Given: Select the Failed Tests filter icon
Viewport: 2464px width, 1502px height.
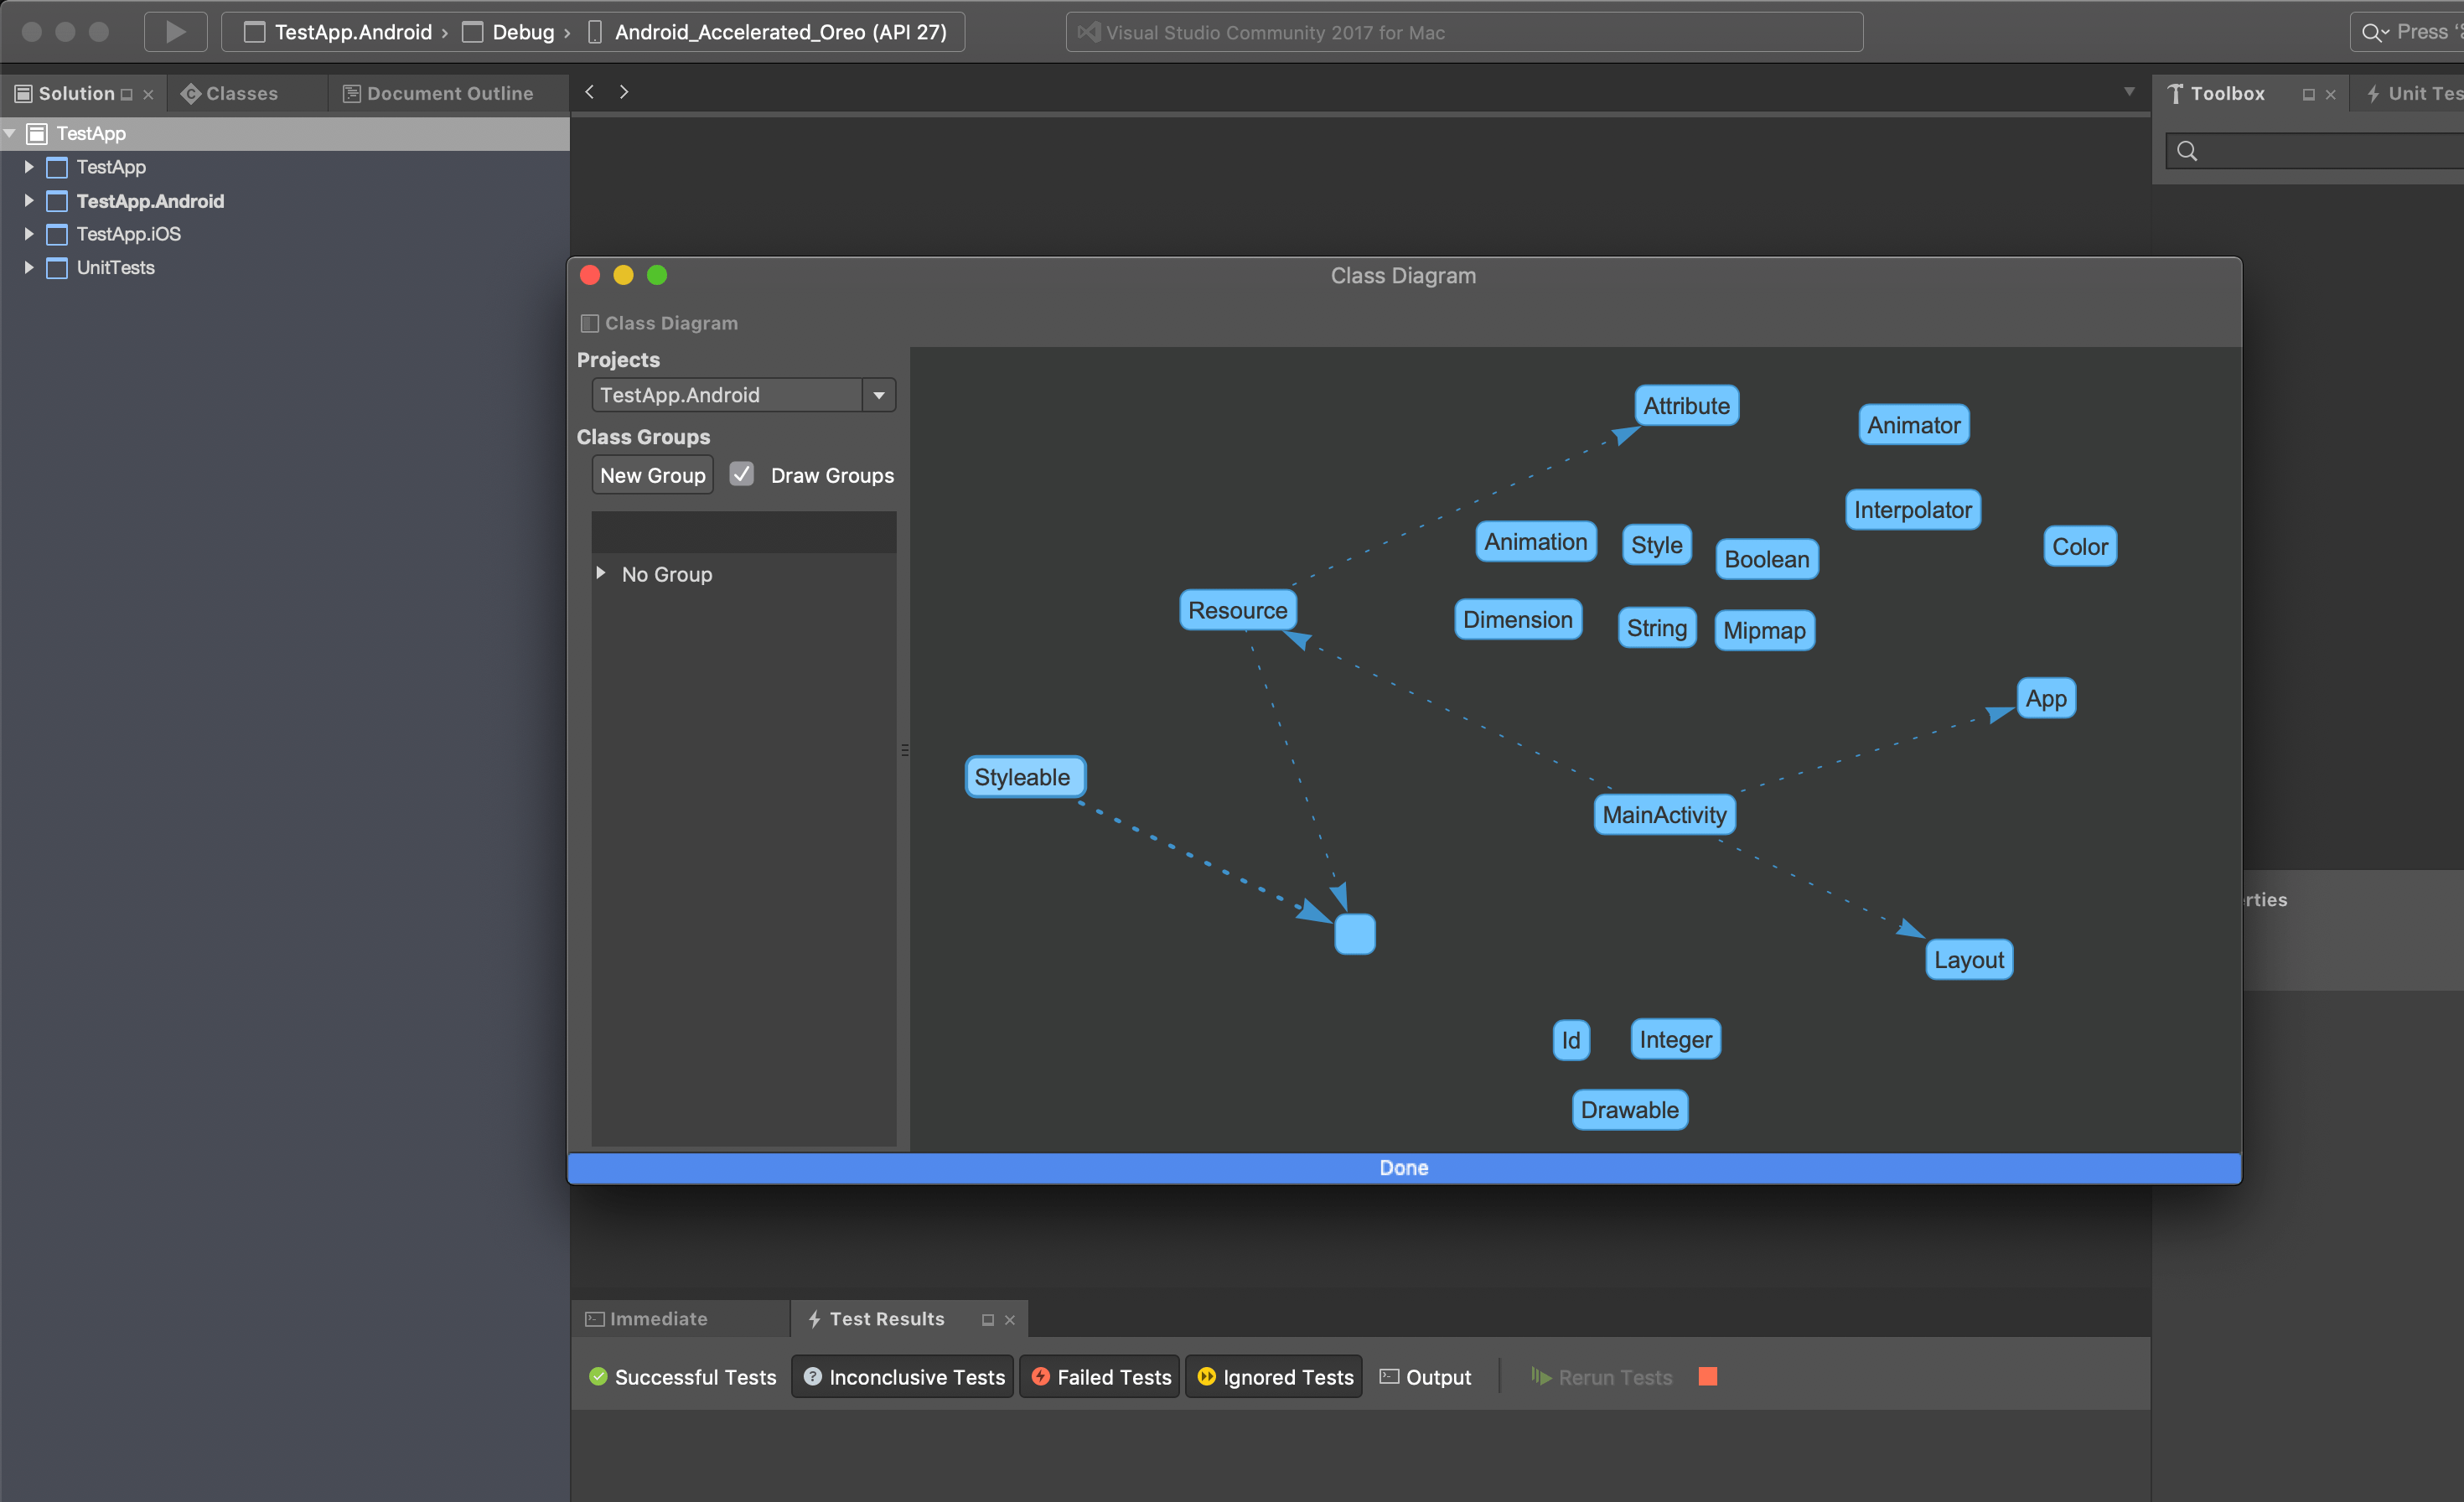Looking at the screenshot, I should pyautogui.click(x=1040, y=1377).
